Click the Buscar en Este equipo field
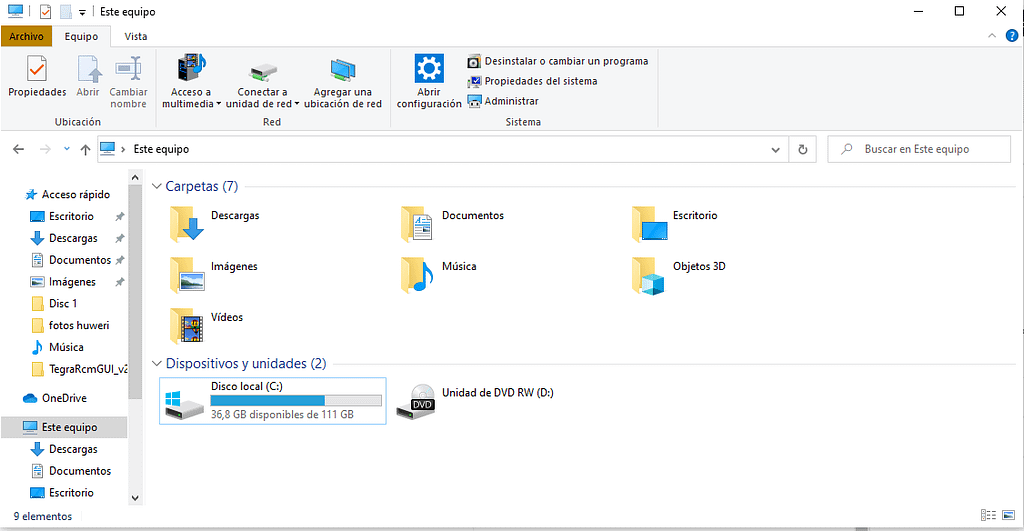Image resolution: width=1024 pixels, height=531 pixels. click(919, 150)
